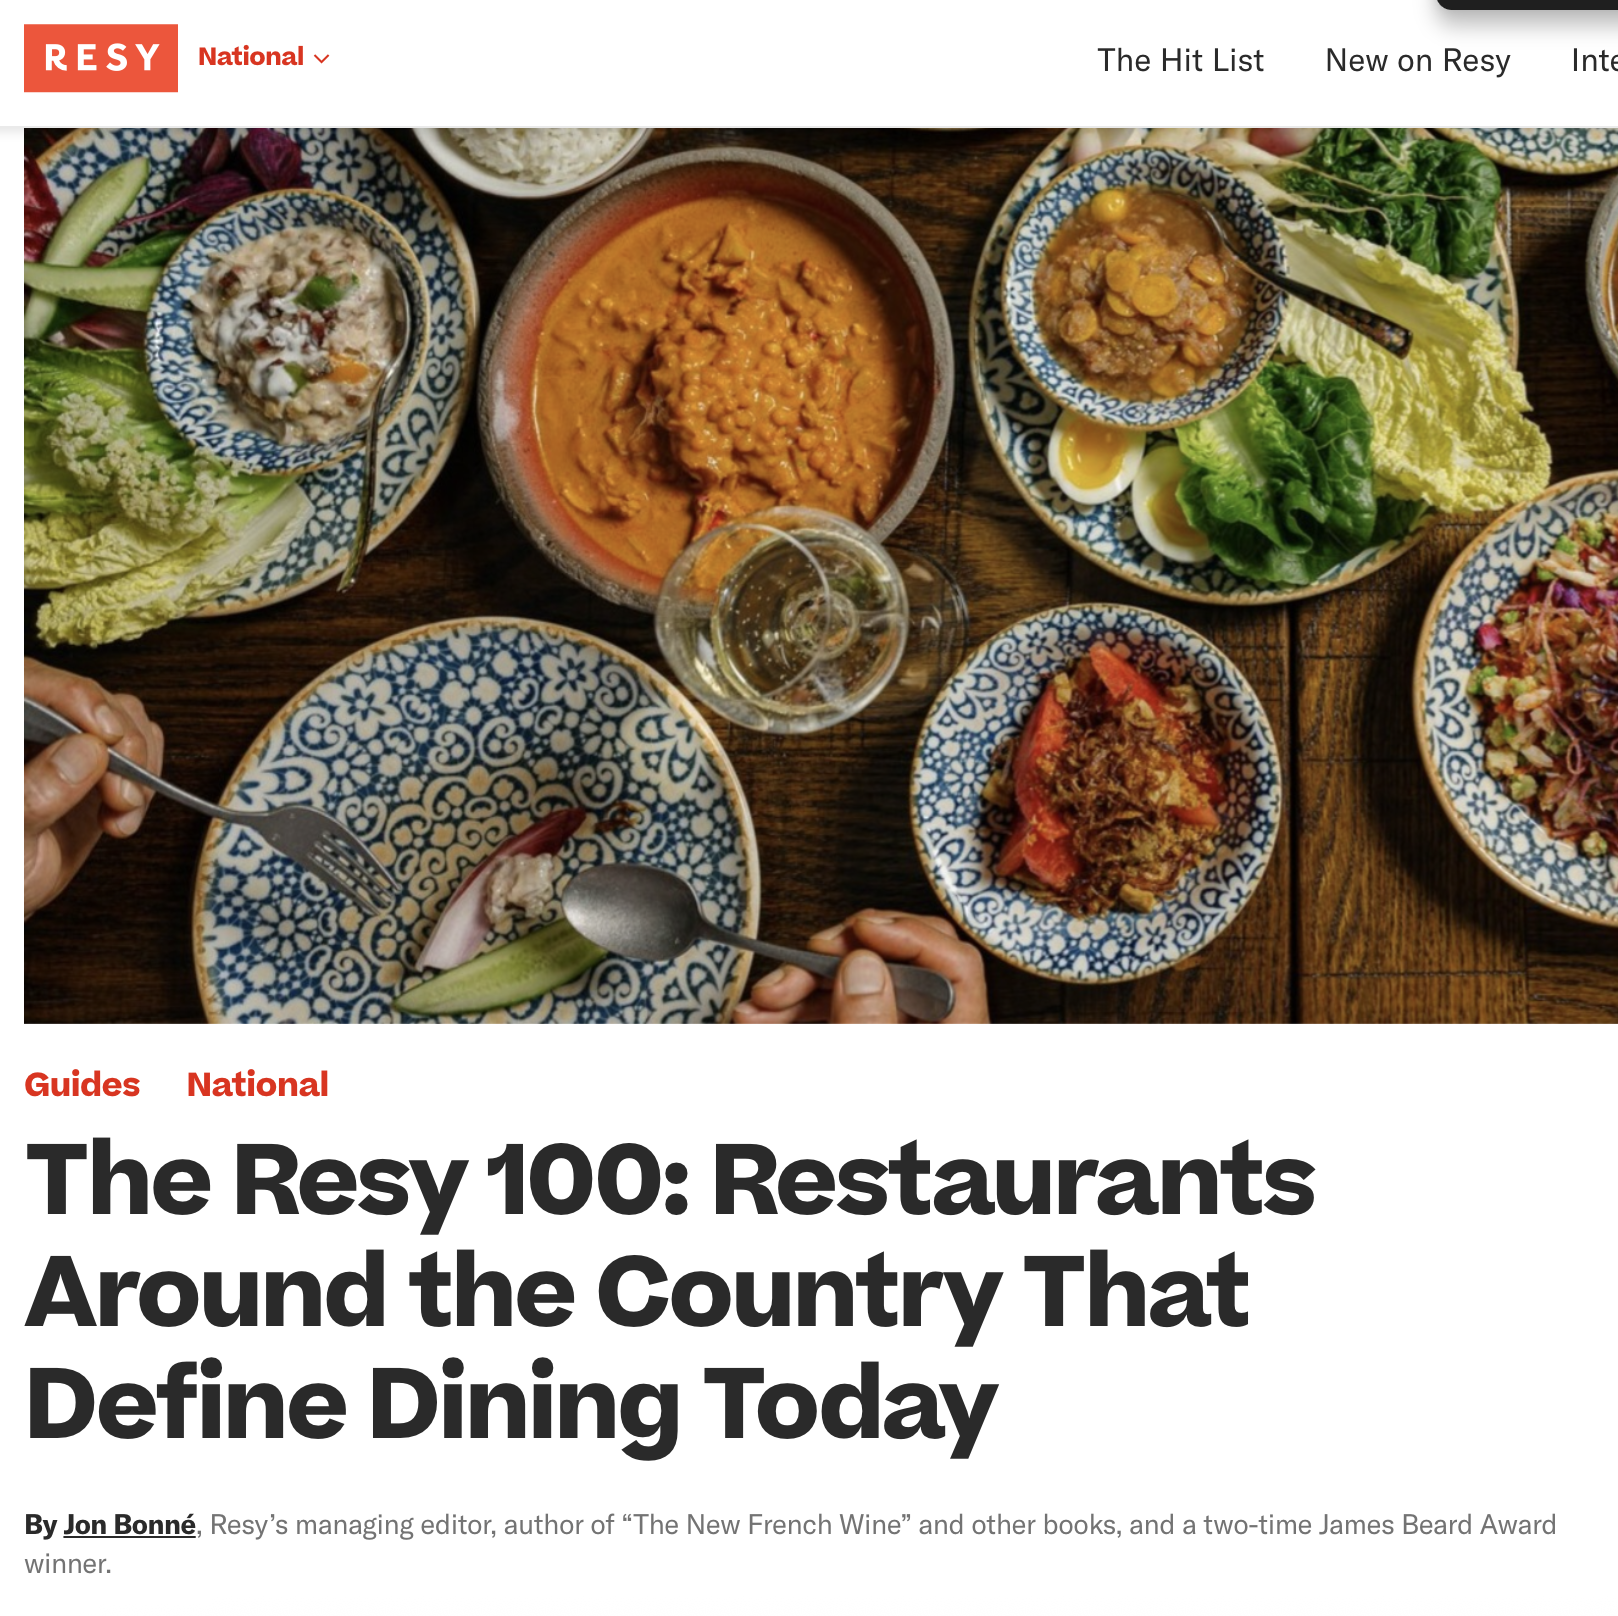Click the dark bar at top right corner
This screenshot has height=1616, width=1618.
coord(1527,5)
